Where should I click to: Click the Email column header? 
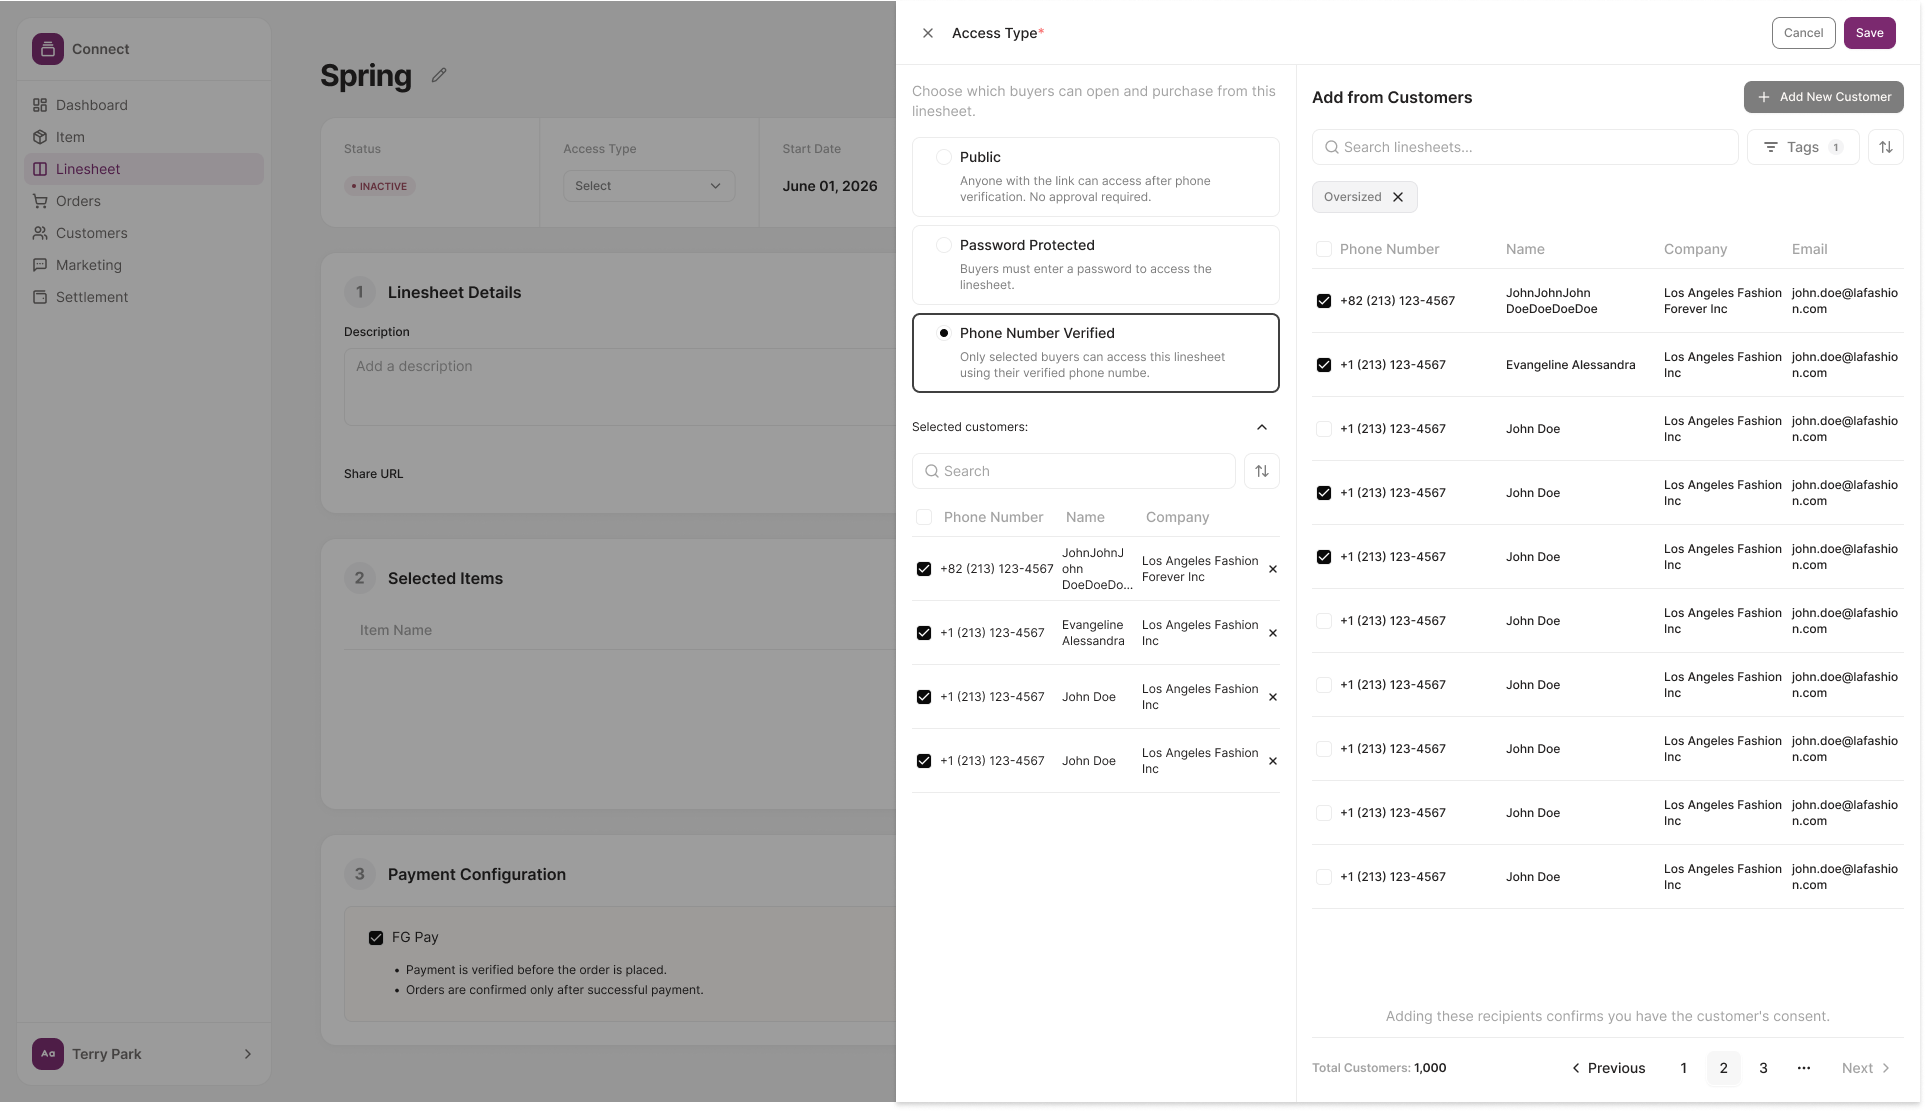tap(1809, 249)
